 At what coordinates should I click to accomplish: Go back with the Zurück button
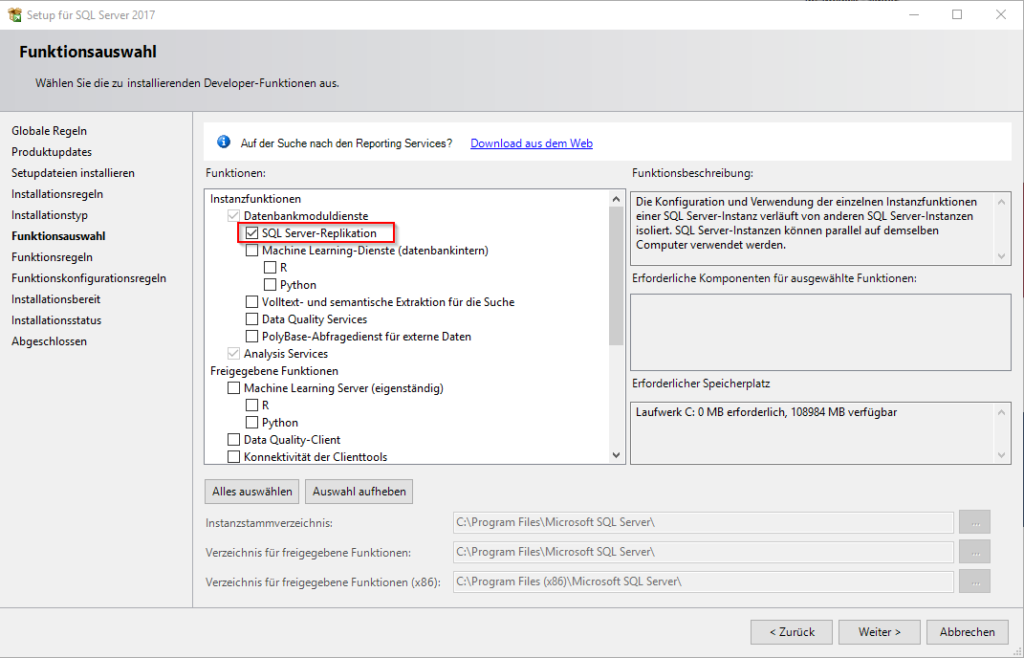coord(792,632)
